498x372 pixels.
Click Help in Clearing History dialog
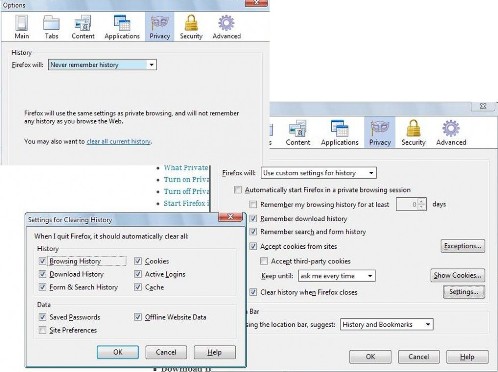pos(215,352)
